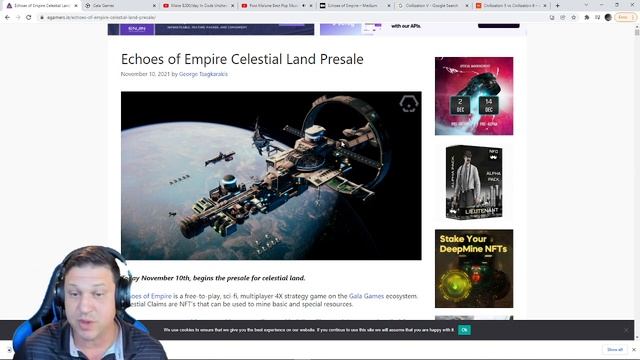
Task: Switch to Civilization 5 vs Civilization 6 tab
Action: (x=511, y=6)
